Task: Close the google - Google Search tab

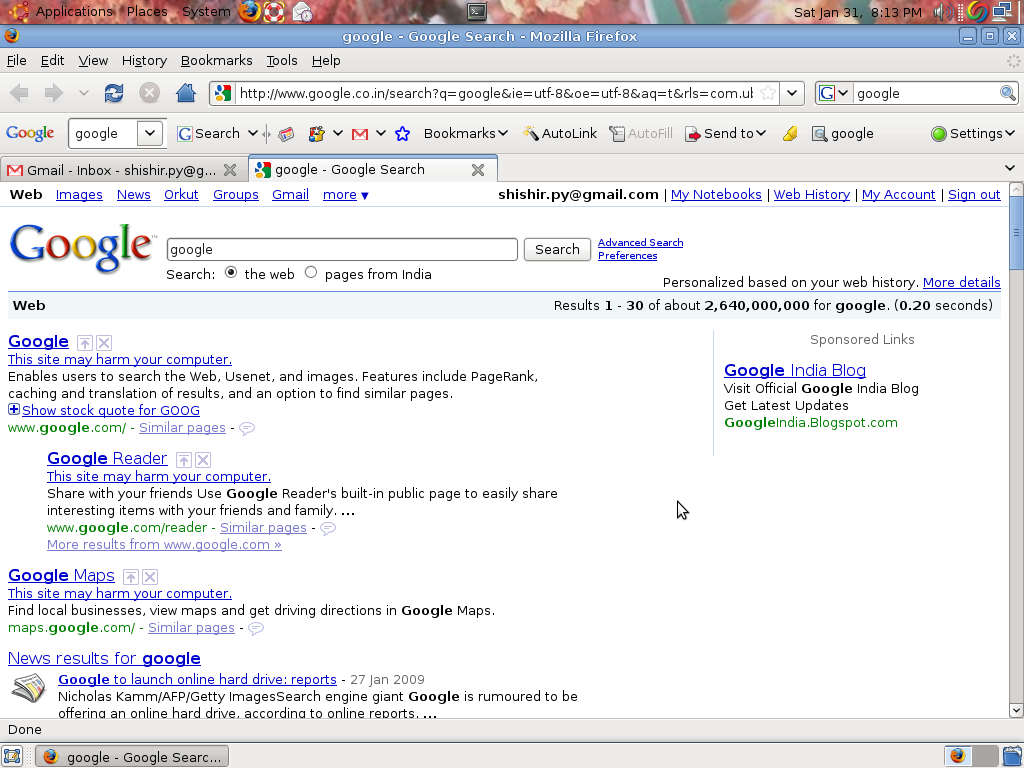Action: 478,170
